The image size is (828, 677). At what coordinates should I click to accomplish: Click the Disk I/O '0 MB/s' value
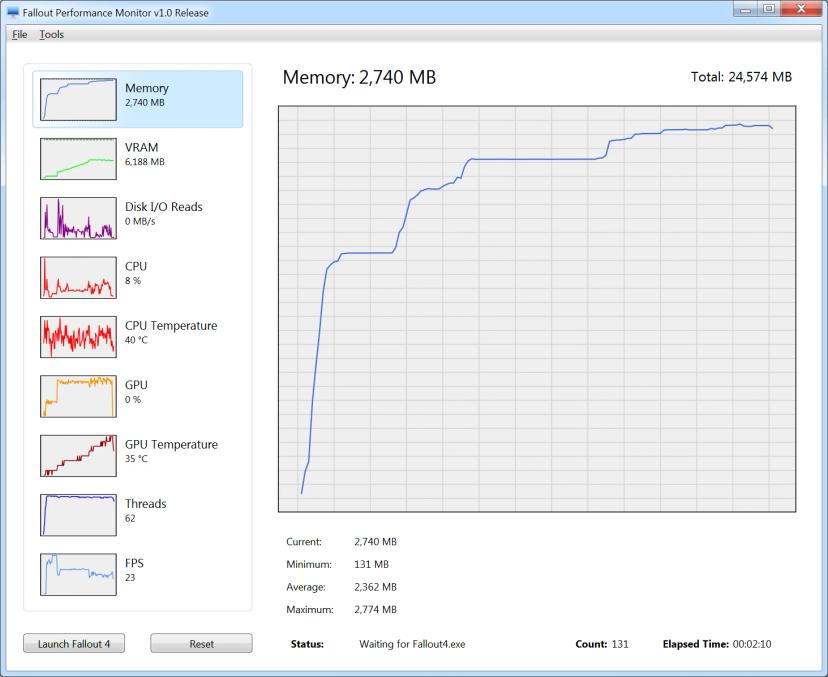(x=140, y=221)
